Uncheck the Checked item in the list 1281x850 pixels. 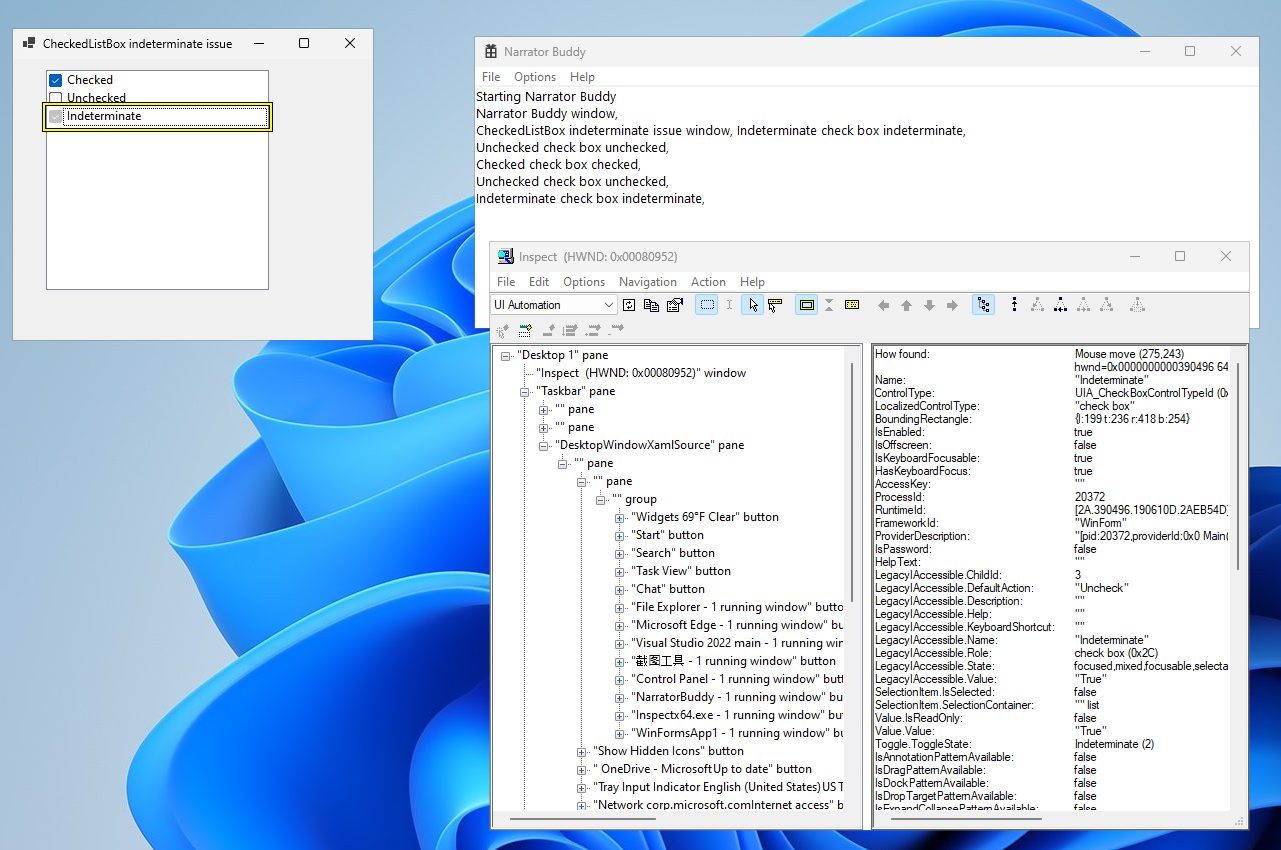click(x=55, y=79)
